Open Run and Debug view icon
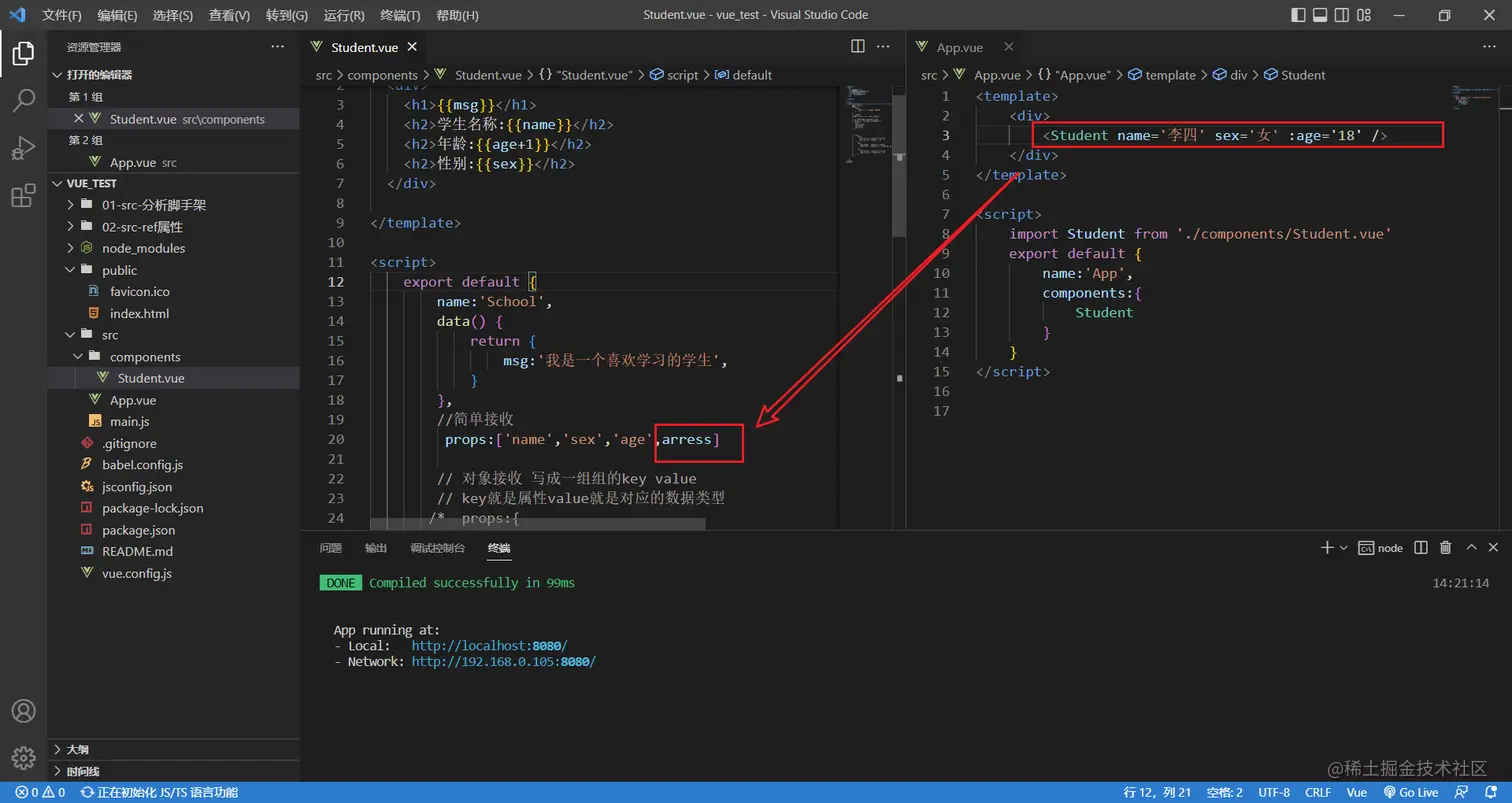Viewport: 1512px width, 803px height. pos(23,148)
